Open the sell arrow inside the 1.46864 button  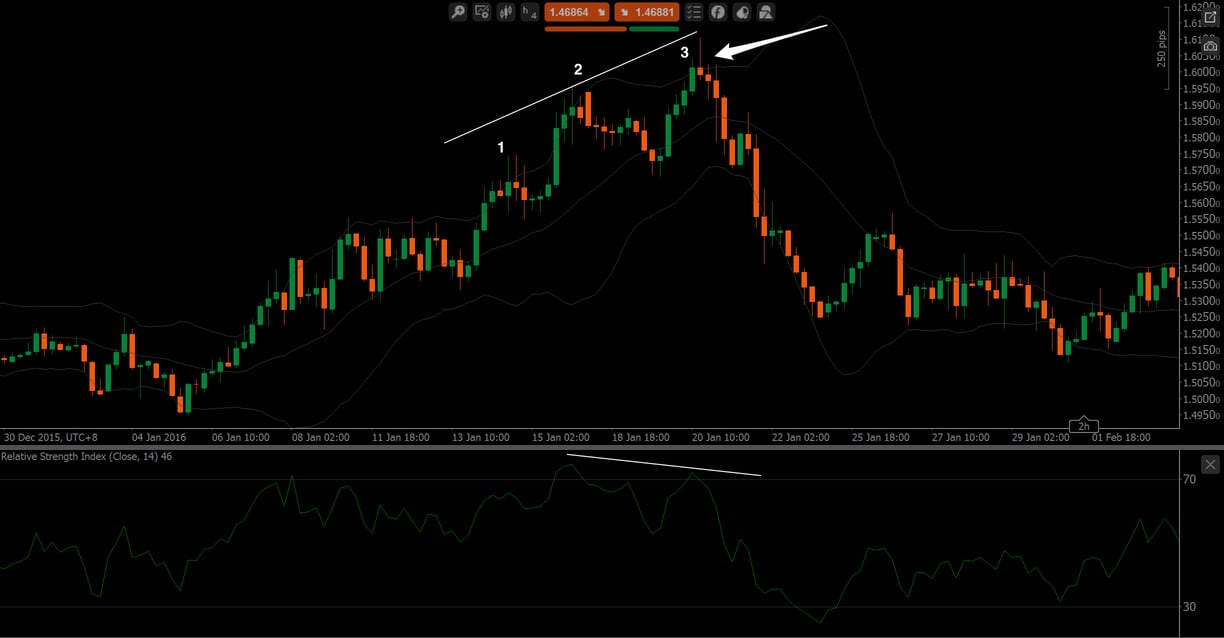pos(601,11)
